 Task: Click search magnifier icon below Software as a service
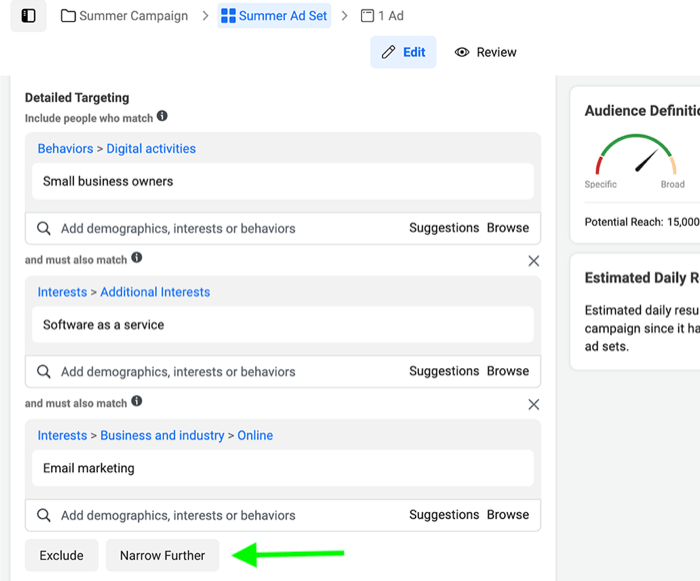click(43, 372)
